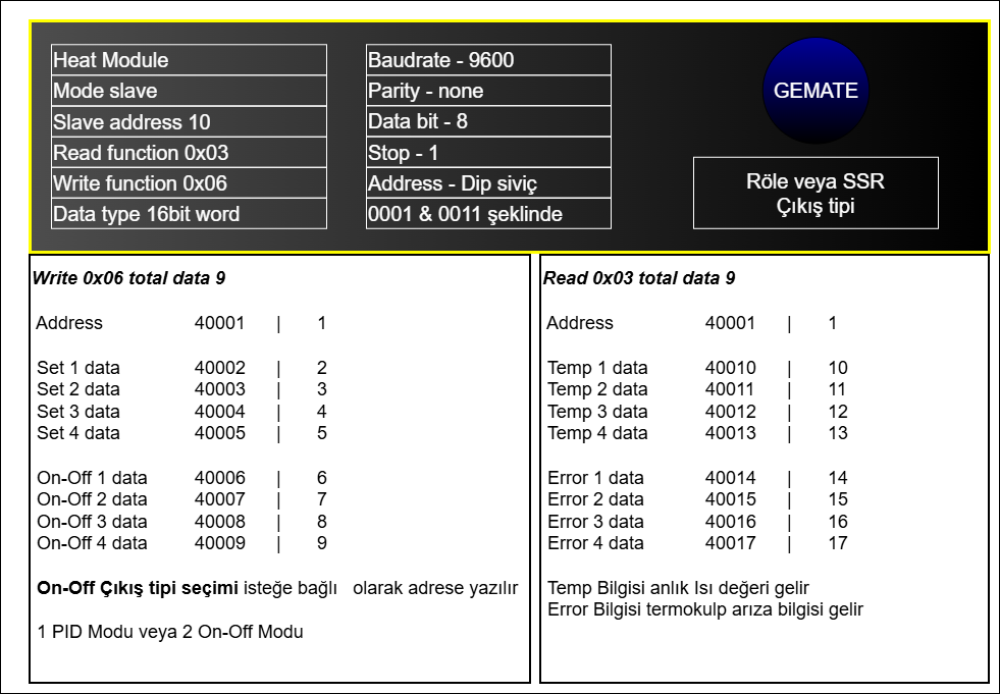
Task: Select the Data bit - 8 field
Action: click(488, 123)
